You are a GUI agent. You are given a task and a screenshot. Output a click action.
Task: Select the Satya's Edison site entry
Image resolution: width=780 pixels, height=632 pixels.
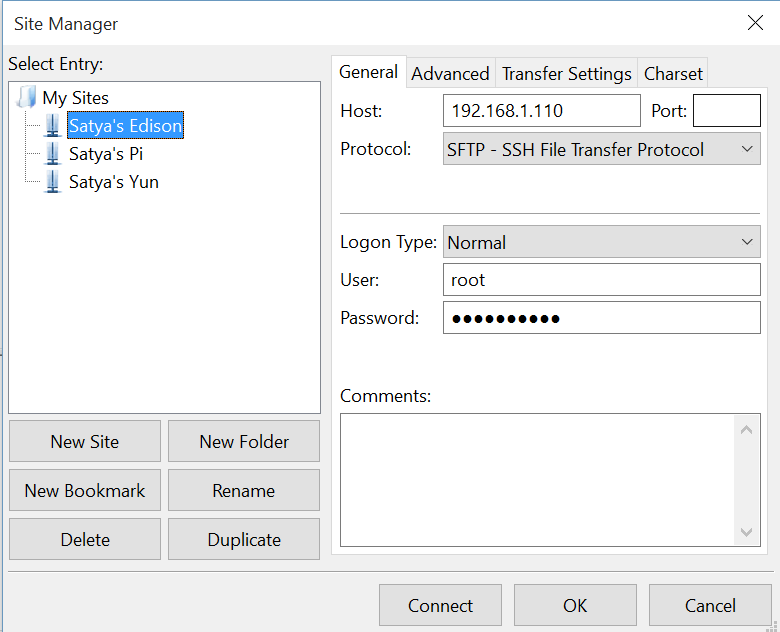(x=125, y=125)
